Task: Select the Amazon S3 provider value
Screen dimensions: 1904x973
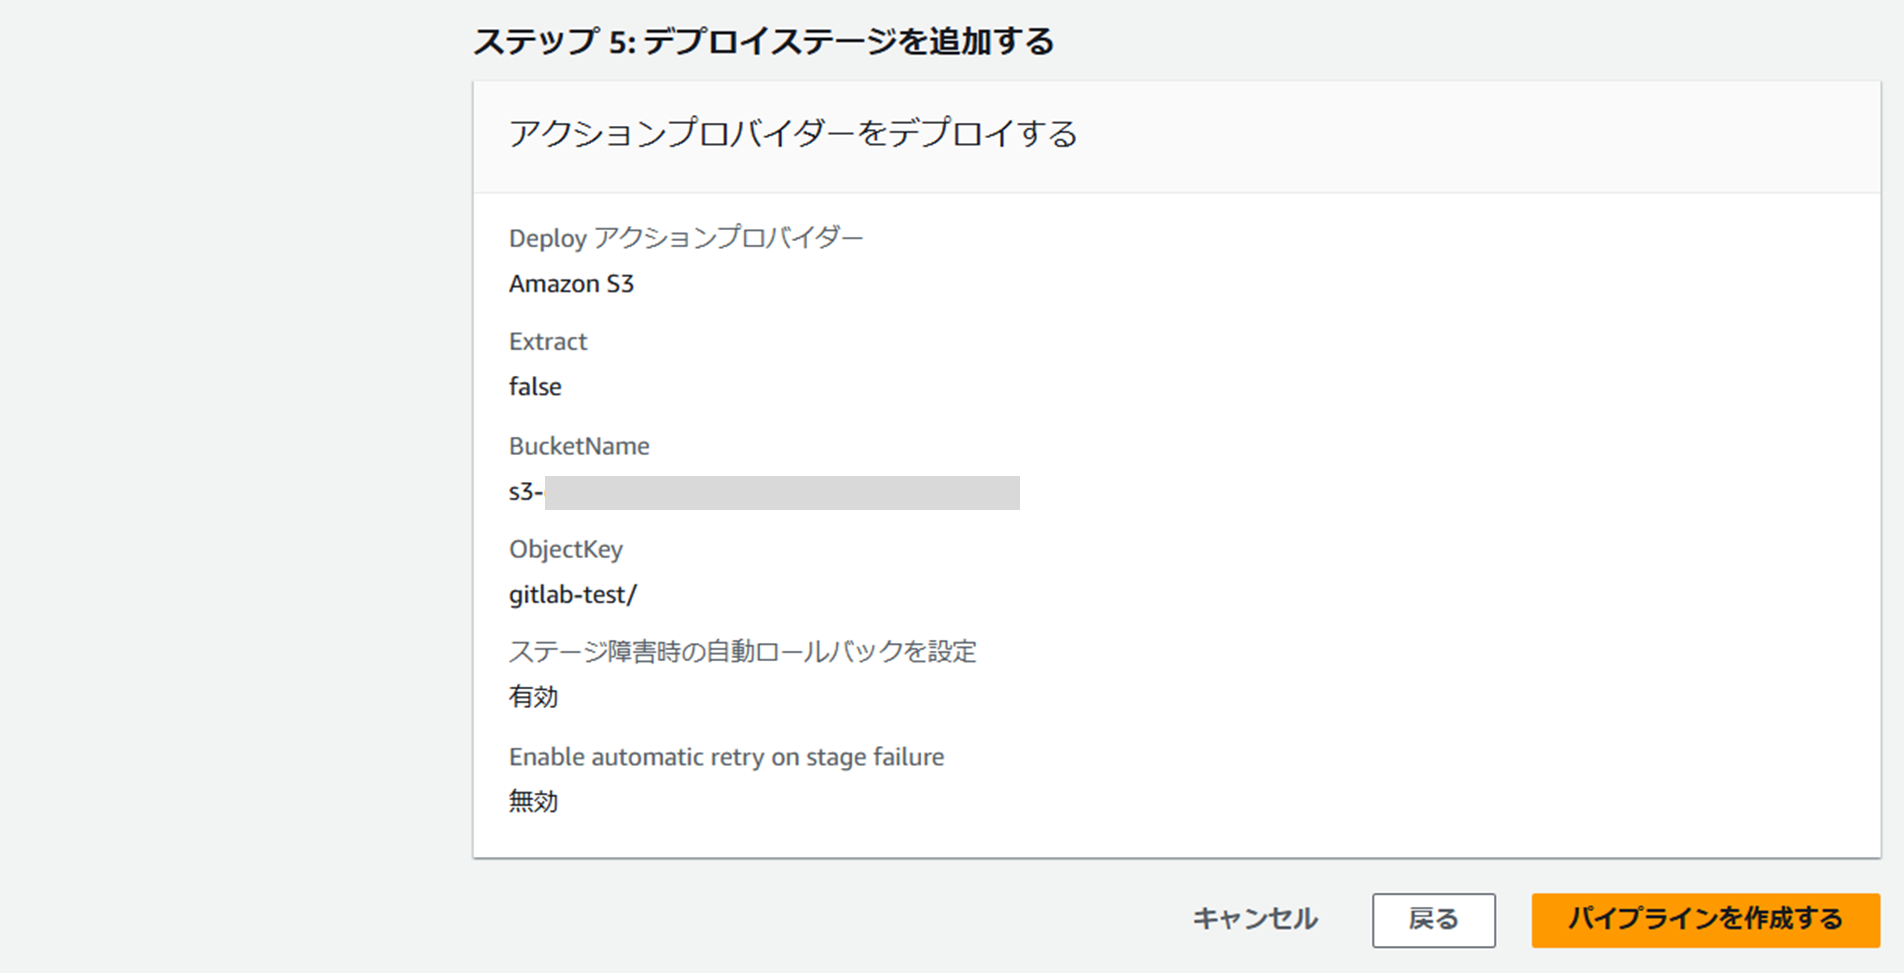Action: [571, 283]
